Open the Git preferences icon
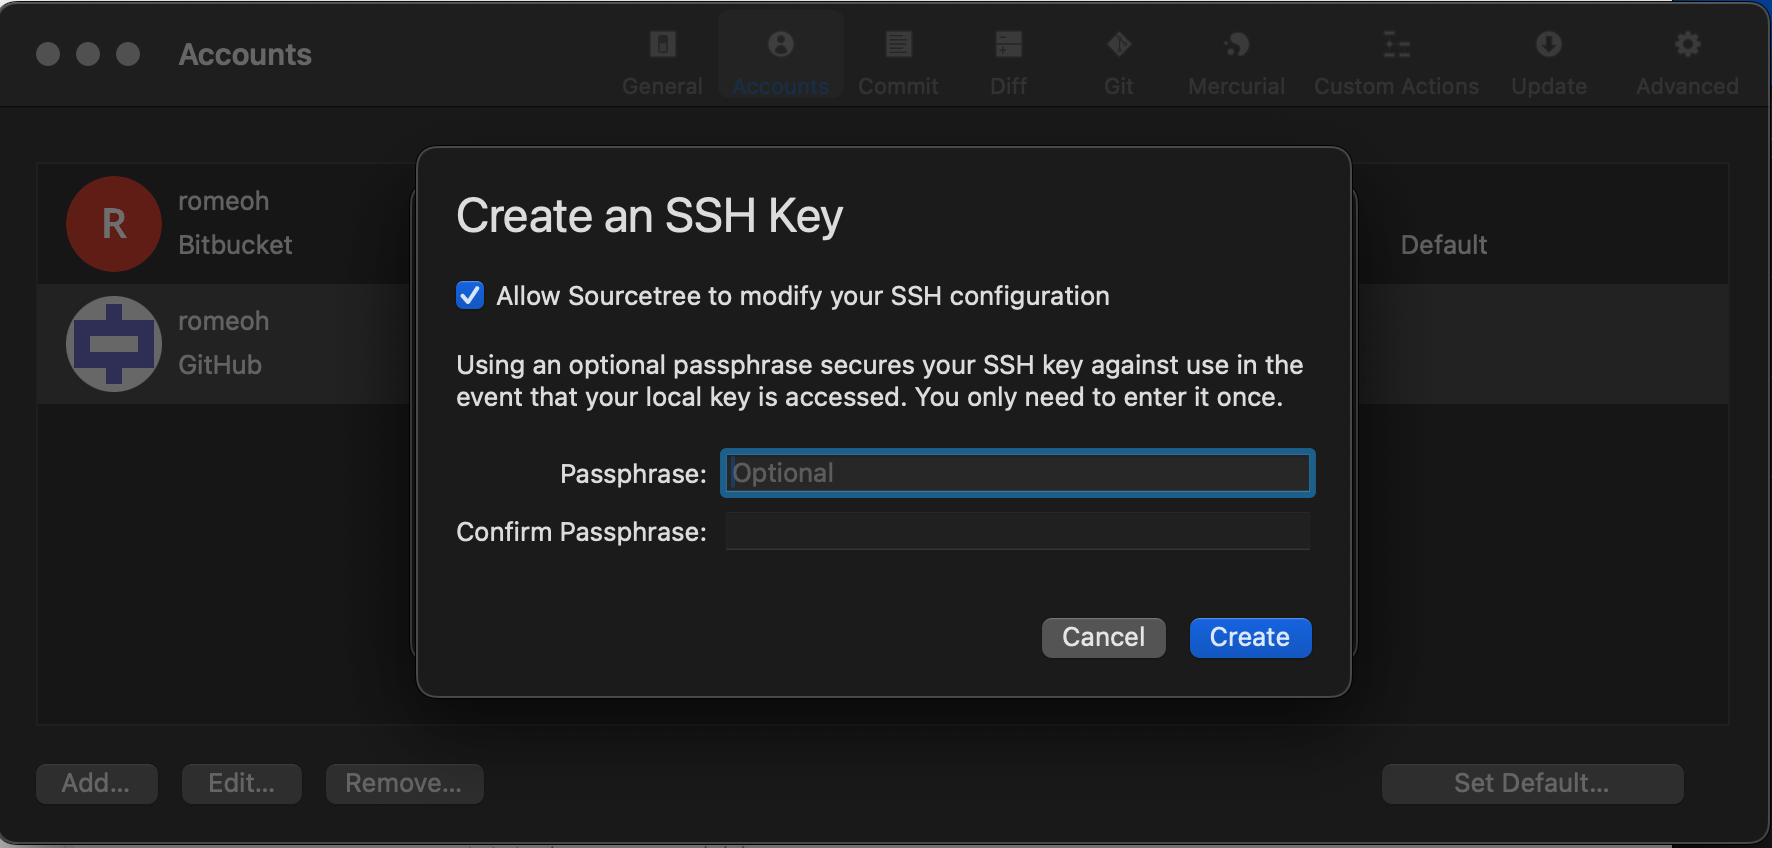This screenshot has width=1772, height=848. (1119, 45)
